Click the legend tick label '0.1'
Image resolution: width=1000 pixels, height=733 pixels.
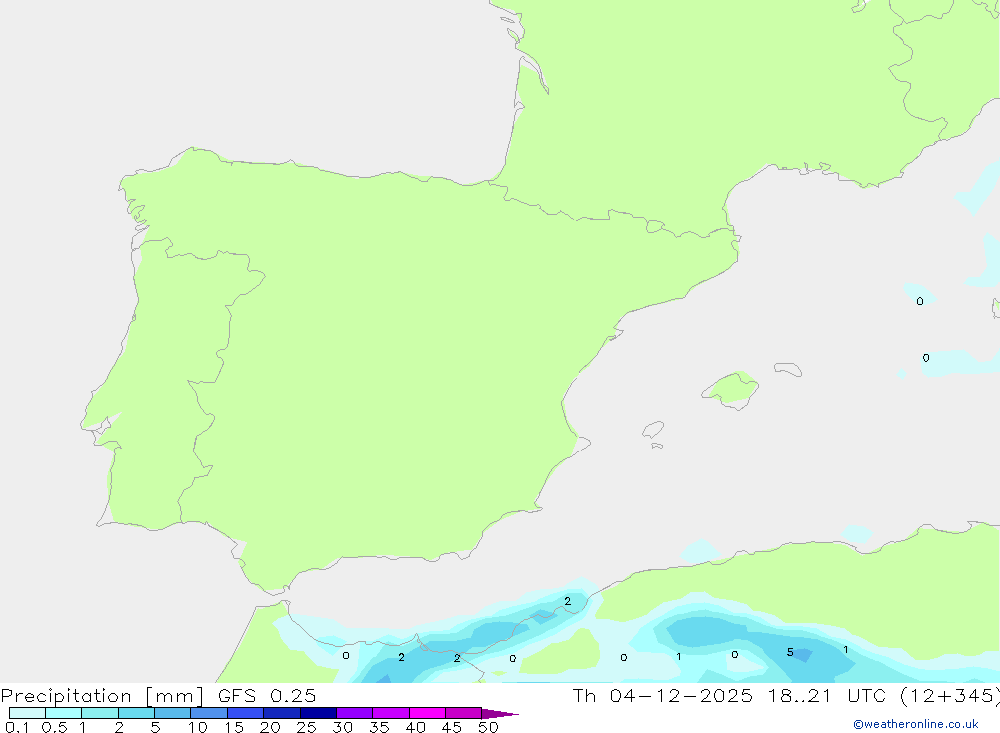coord(17,727)
